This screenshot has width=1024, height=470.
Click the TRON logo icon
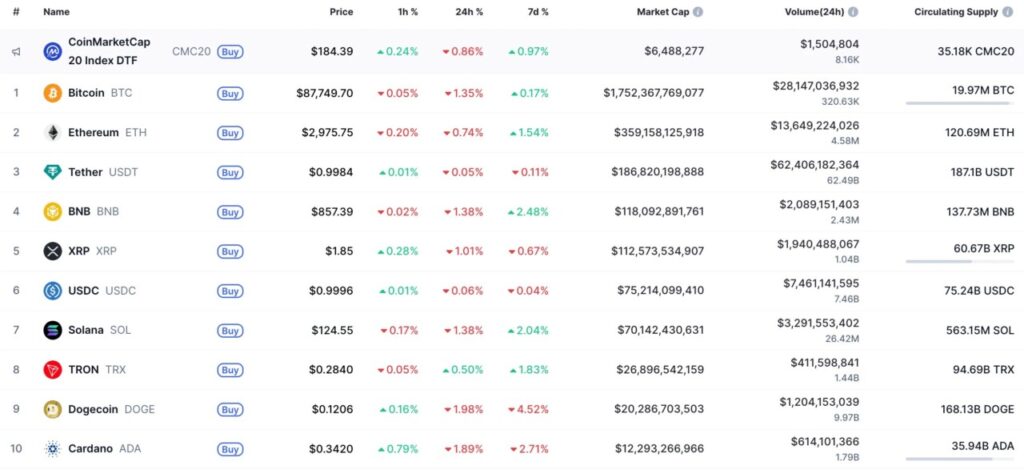pyautogui.click(x=52, y=370)
